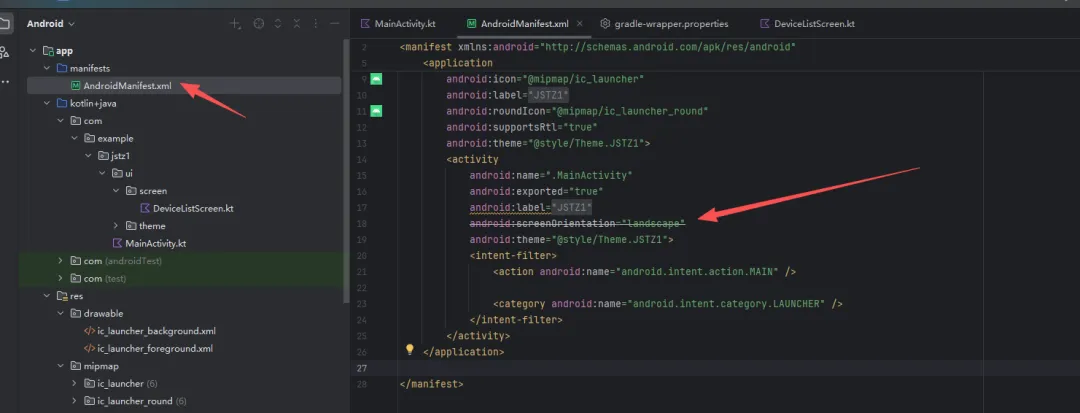Switch to gradle-wrapper.properties tab
Viewport: 1080px width, 413px height.
coord(664,23)
